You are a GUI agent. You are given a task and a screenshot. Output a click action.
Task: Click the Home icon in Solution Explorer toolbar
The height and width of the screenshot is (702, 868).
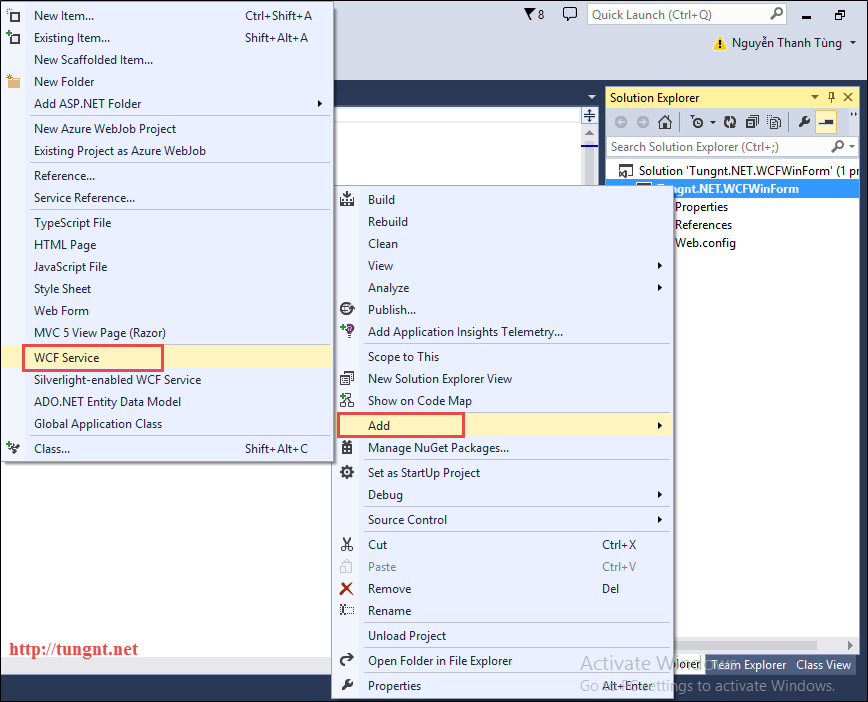point(665,122)
